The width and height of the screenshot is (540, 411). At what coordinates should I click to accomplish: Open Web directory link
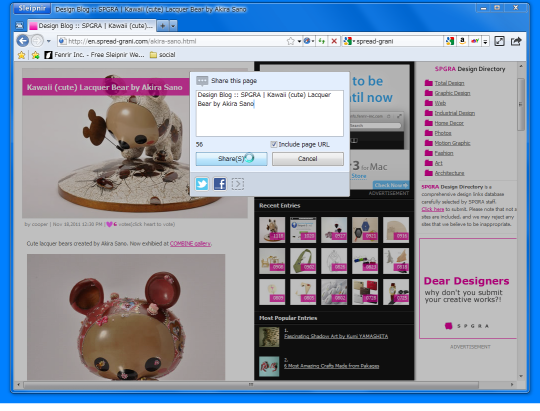(x=440, y=103)
